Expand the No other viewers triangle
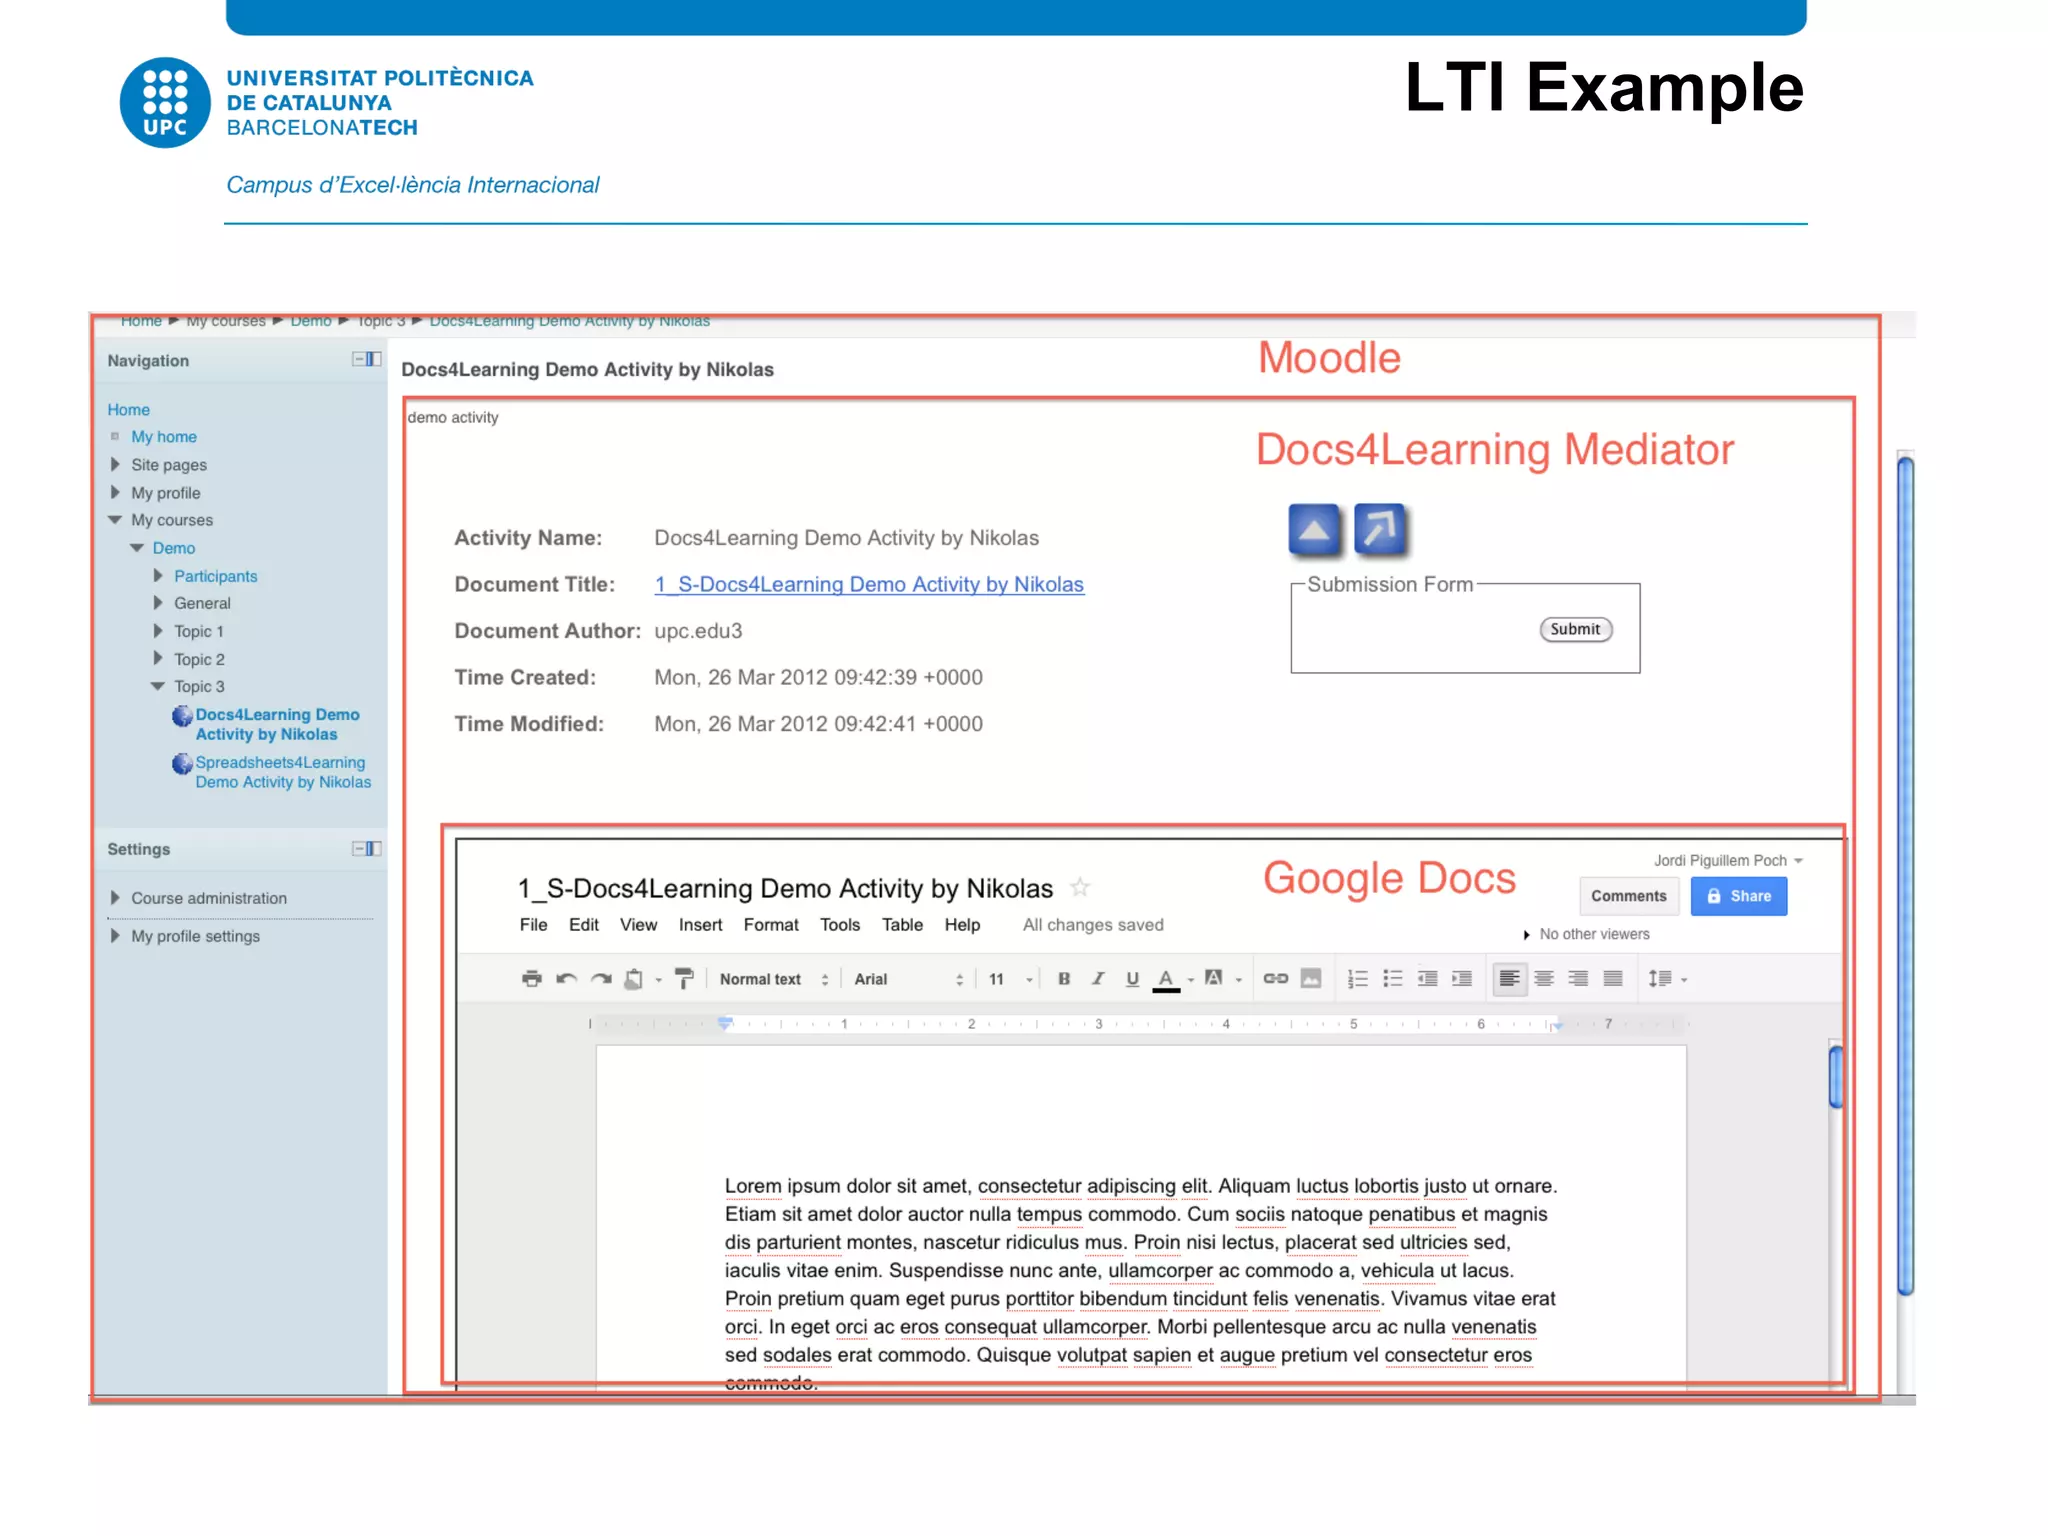Image resolution: width=2048 pixels, height=1536 pixels. click(x=1526, y=935)
